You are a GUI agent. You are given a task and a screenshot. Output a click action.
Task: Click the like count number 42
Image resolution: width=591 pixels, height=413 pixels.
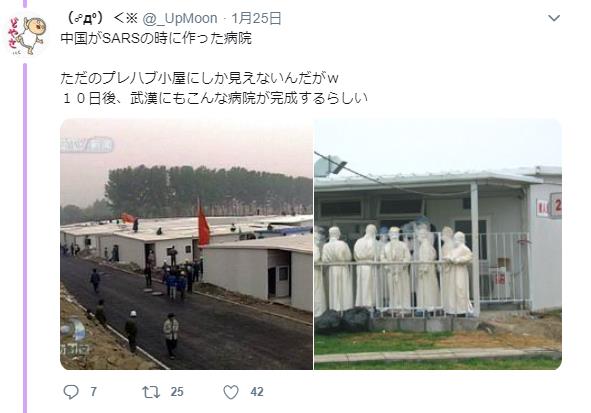(257, 392)
